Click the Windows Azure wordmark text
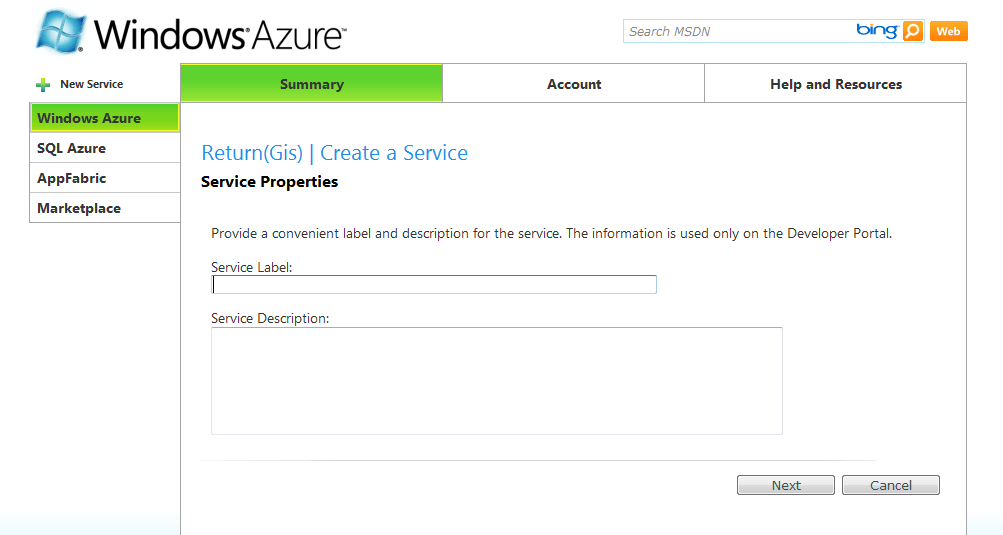The image size is (1003, 535). click(x=219, y=34)
